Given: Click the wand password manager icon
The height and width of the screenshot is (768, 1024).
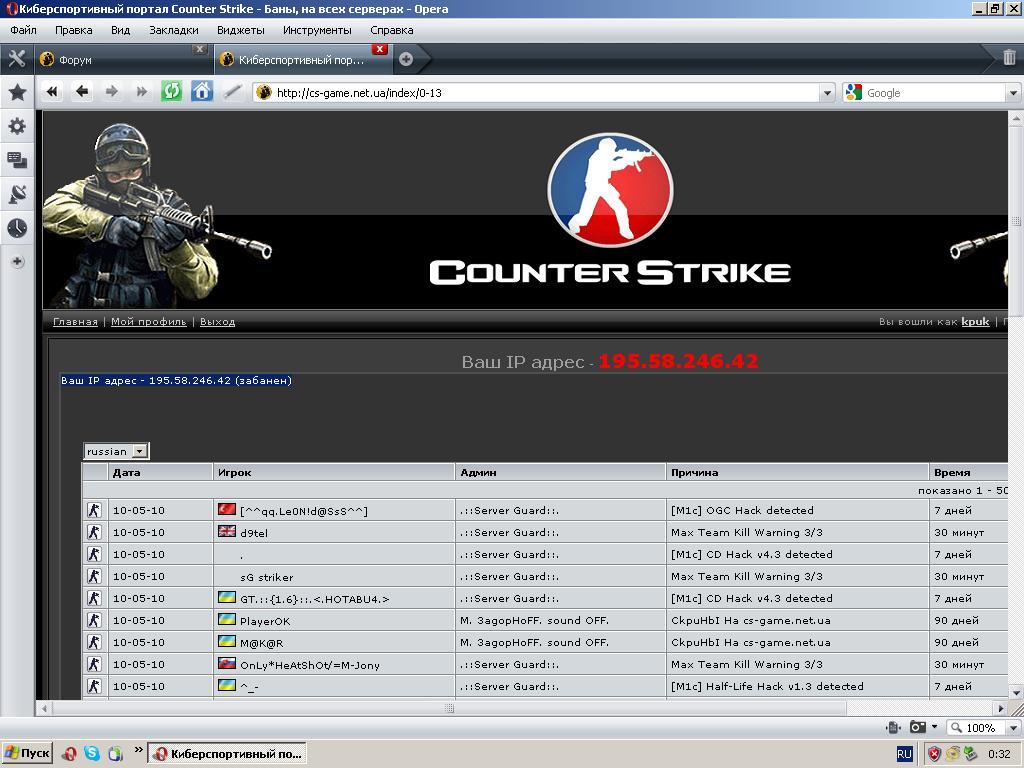Looking at the screenshot, I should [232, 91].
